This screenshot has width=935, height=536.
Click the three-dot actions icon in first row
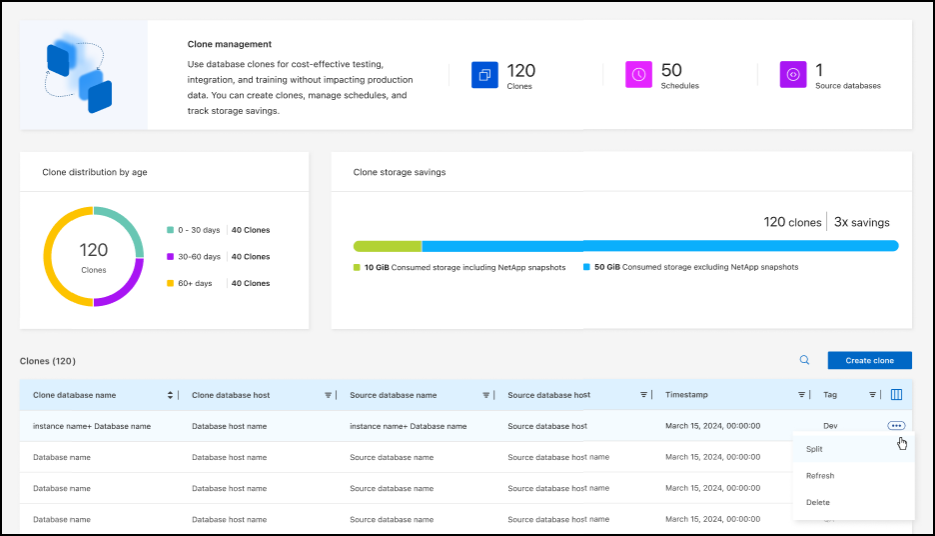click(x=896, y=426)
